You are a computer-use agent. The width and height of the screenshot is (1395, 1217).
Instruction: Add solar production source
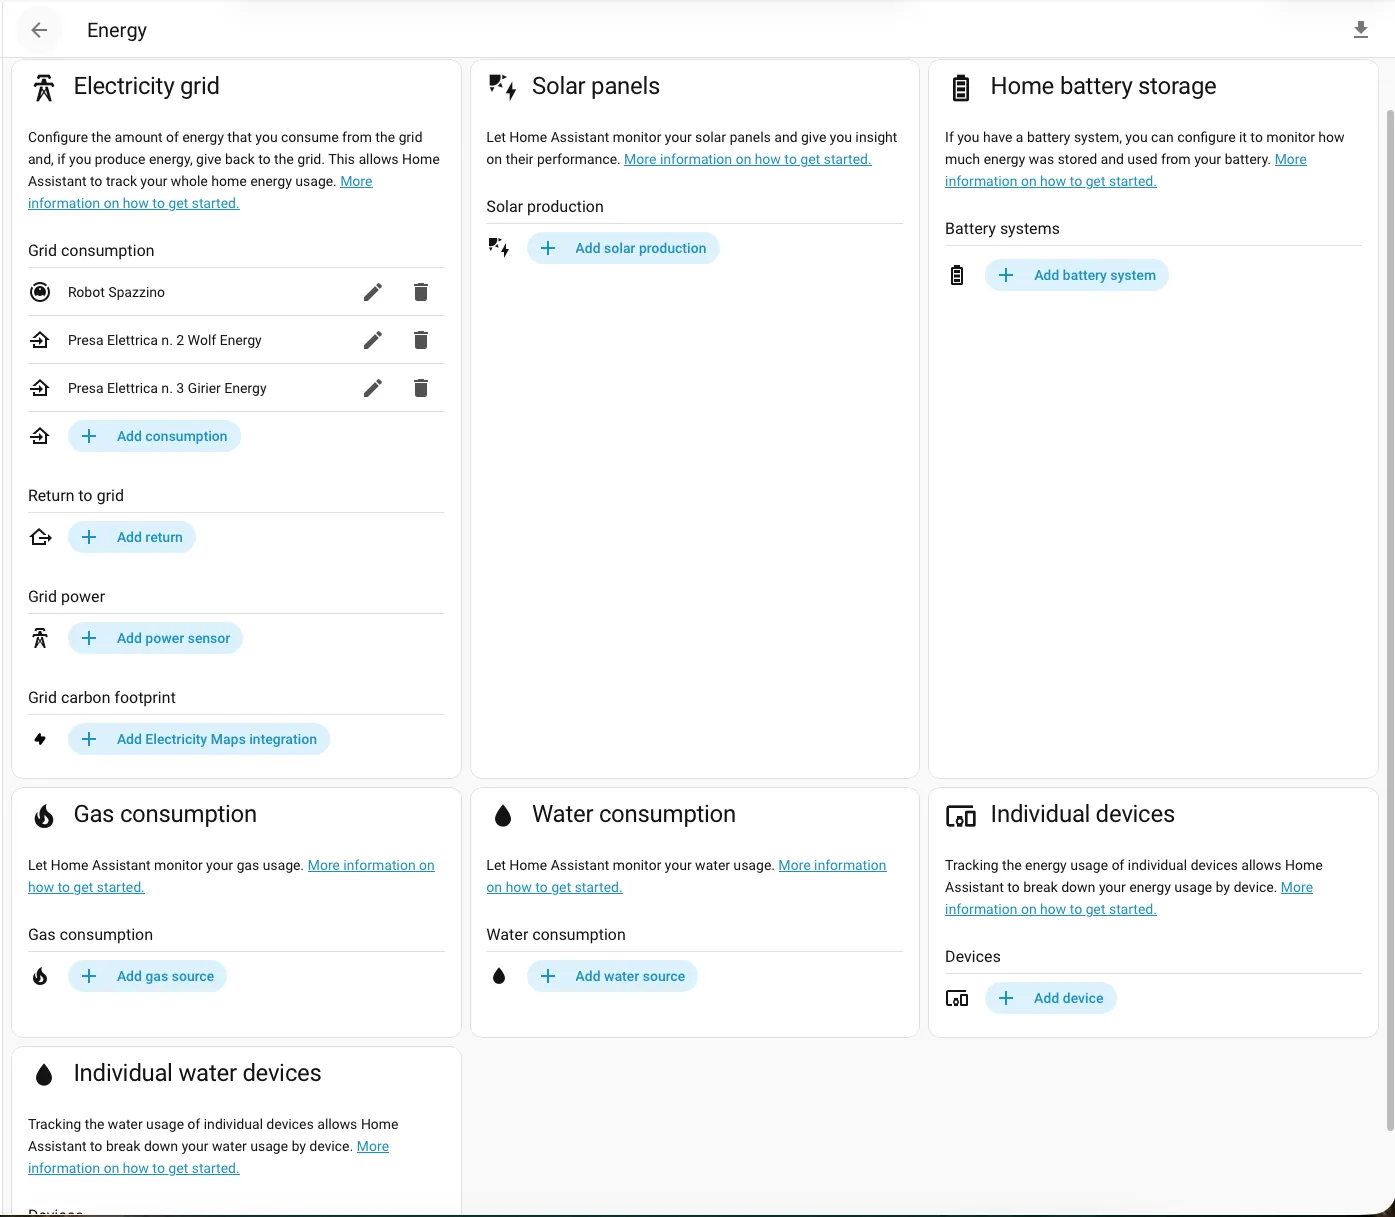[x=623, y=248]
